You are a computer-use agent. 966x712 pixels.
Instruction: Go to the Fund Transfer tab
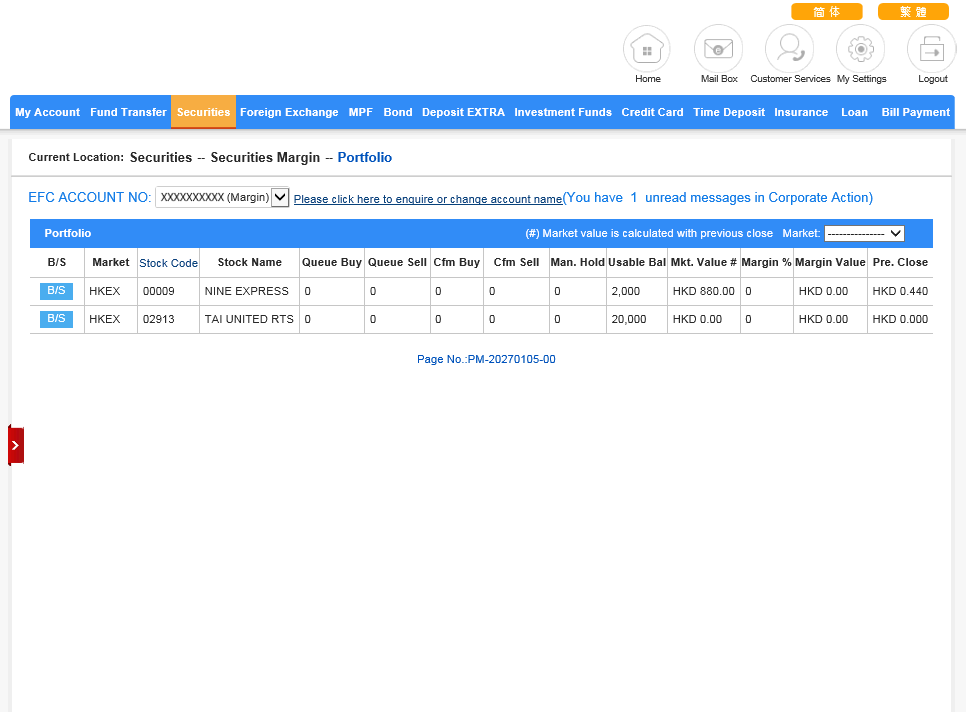(x=128, y=112)
